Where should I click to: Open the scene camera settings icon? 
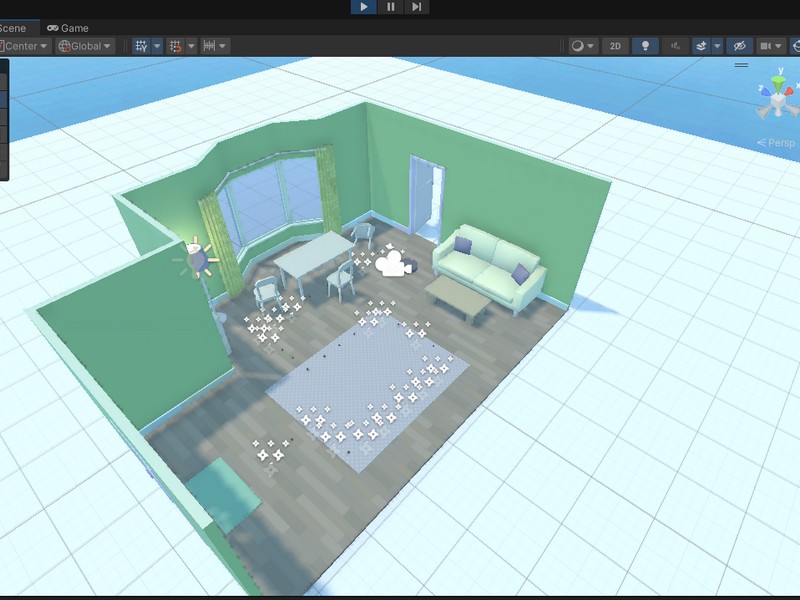click(768, 46)
